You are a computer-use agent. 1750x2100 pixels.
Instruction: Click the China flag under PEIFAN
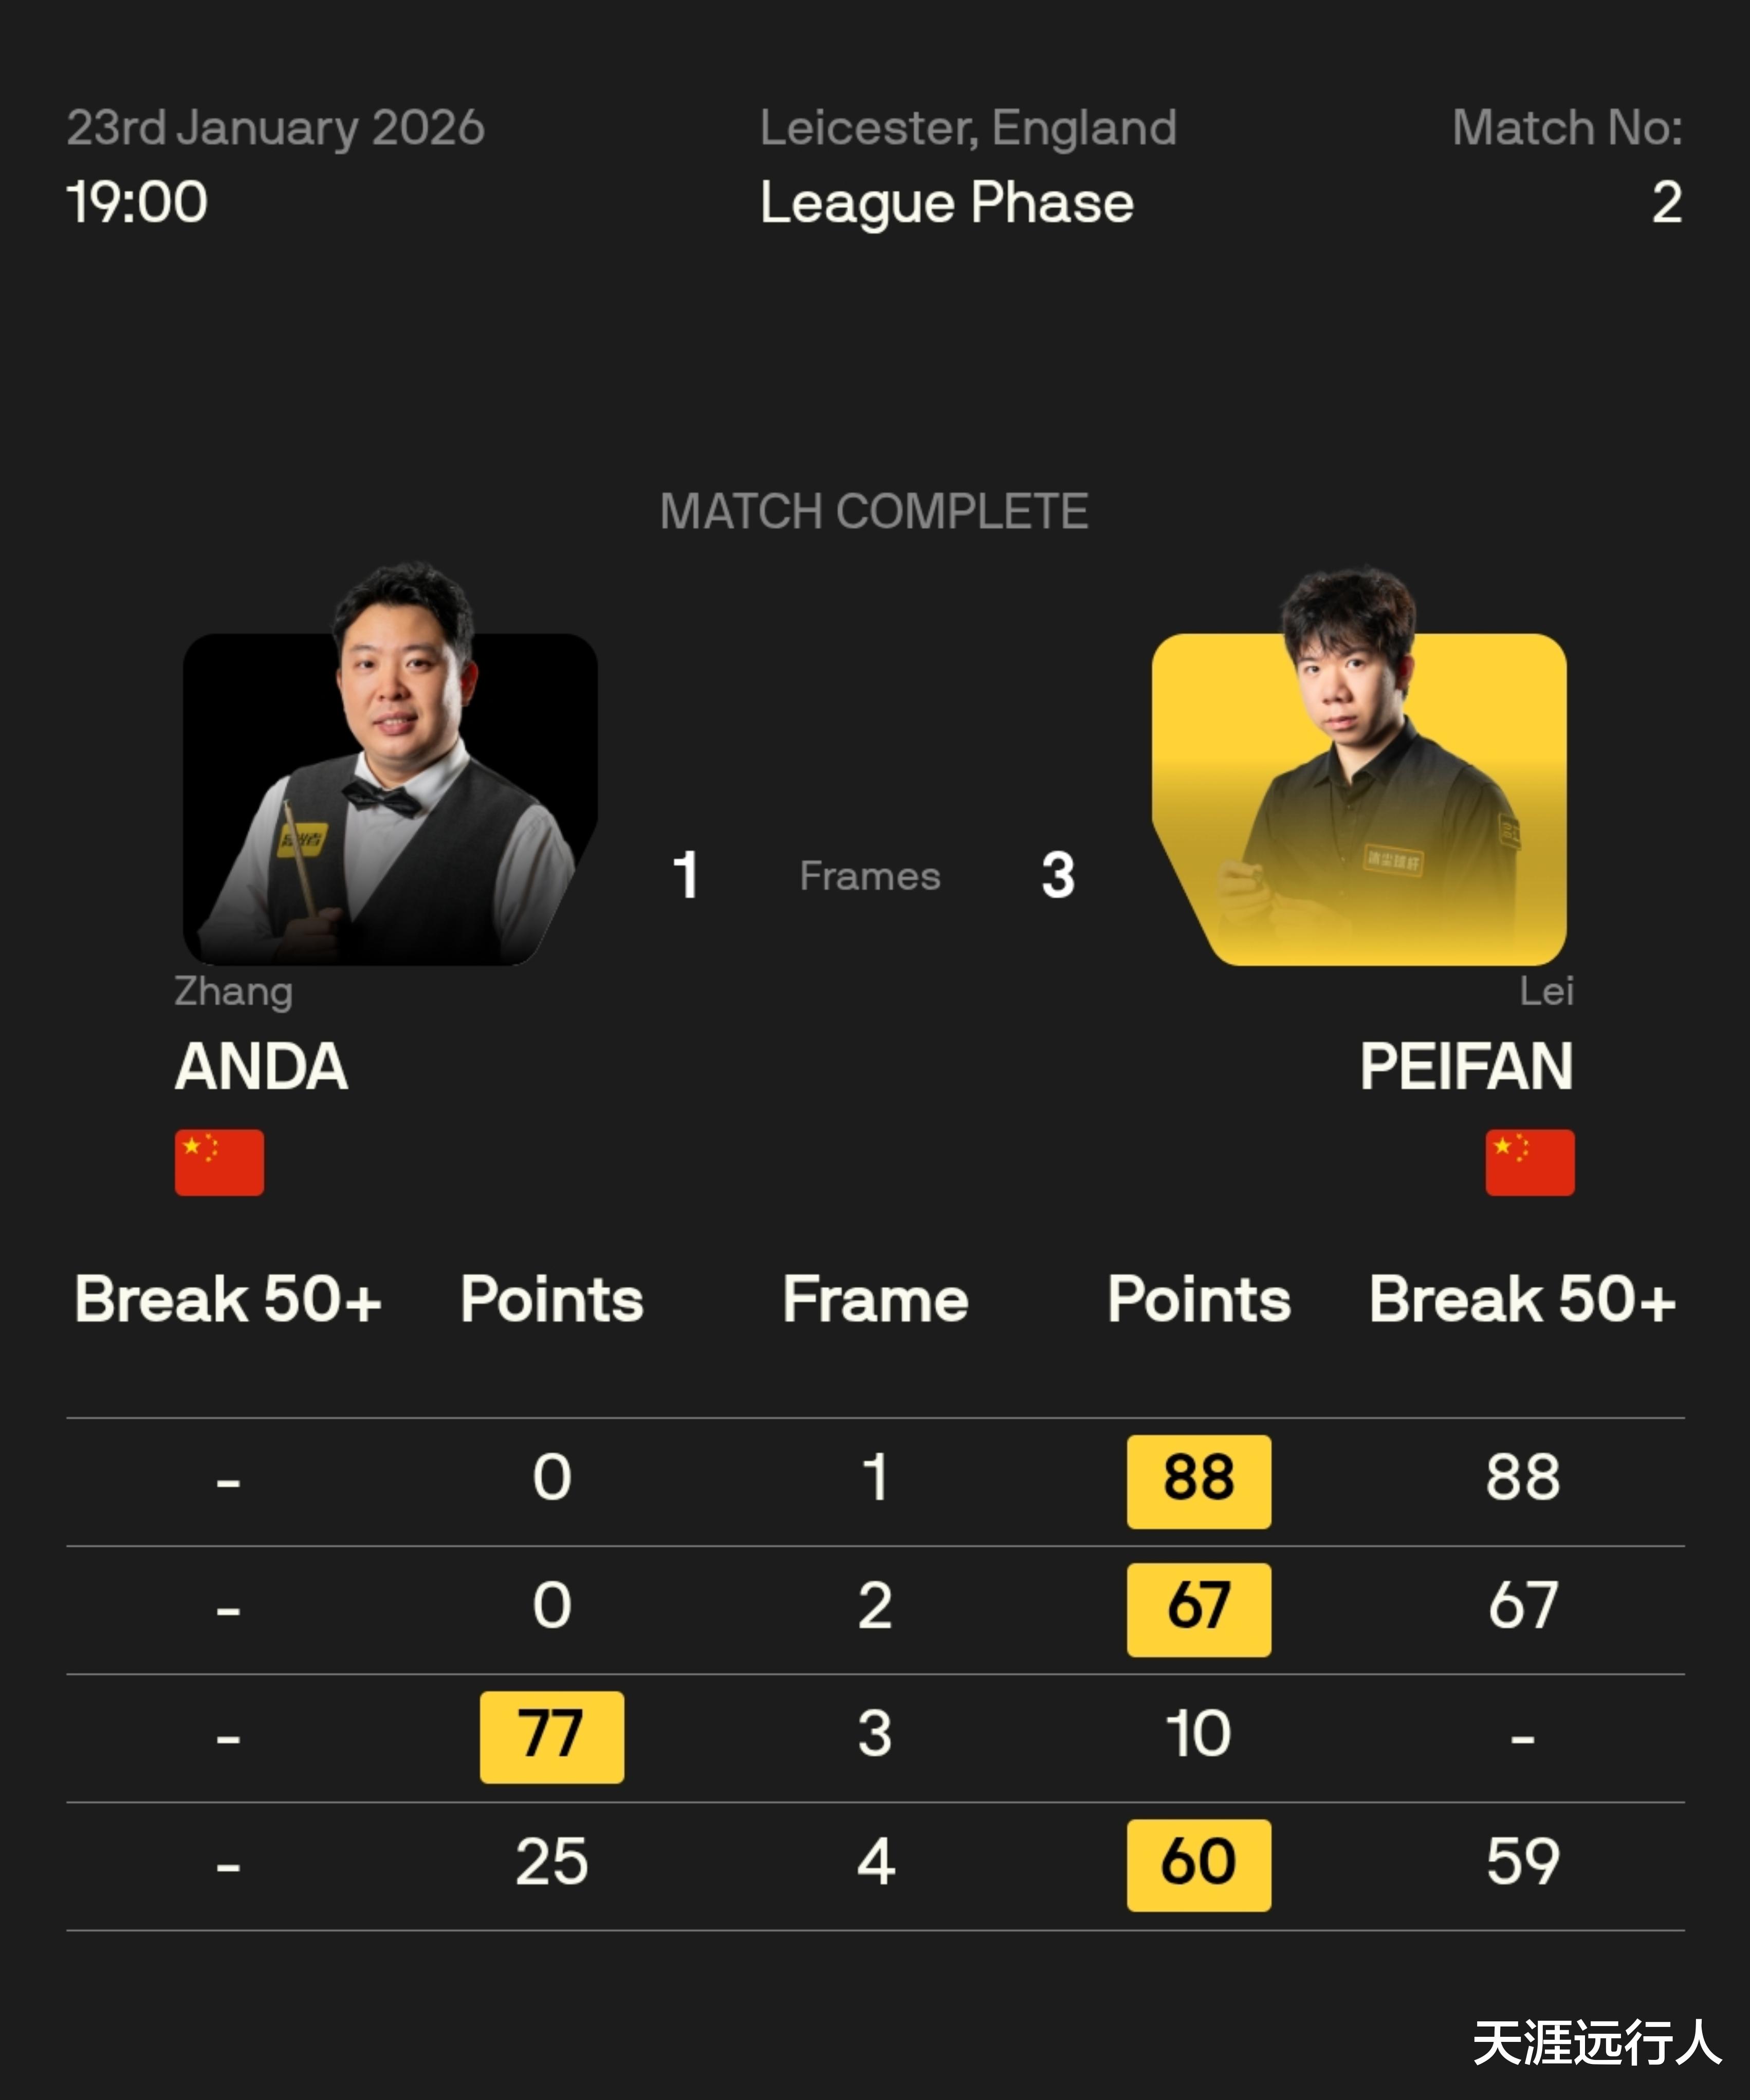point(1529,1162)
